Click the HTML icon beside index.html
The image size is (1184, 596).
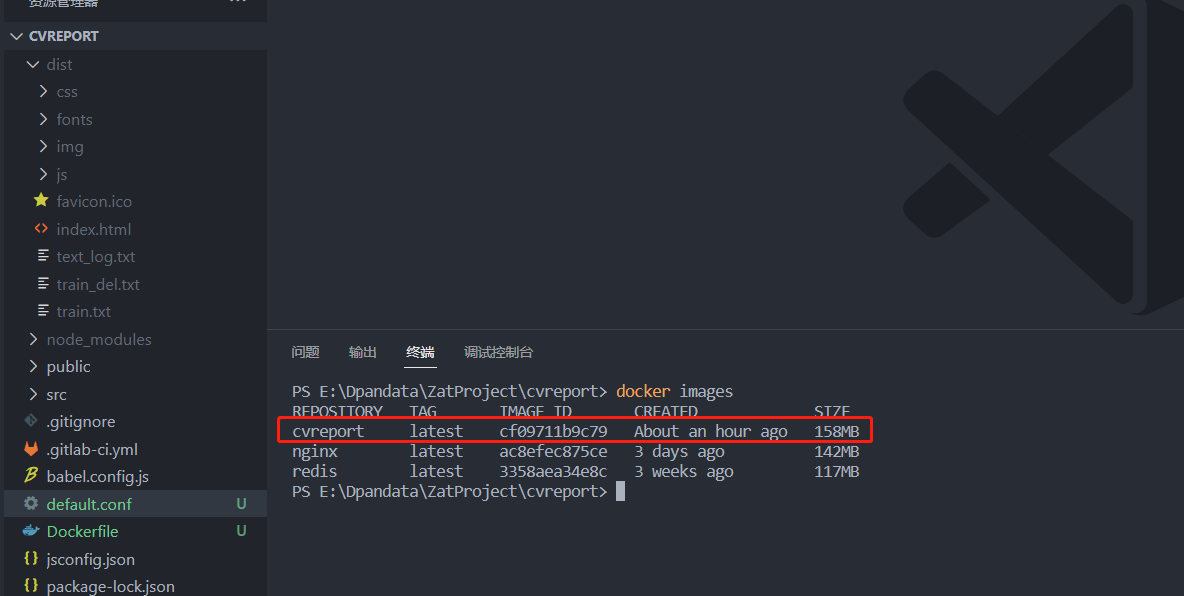coord(41,228)
